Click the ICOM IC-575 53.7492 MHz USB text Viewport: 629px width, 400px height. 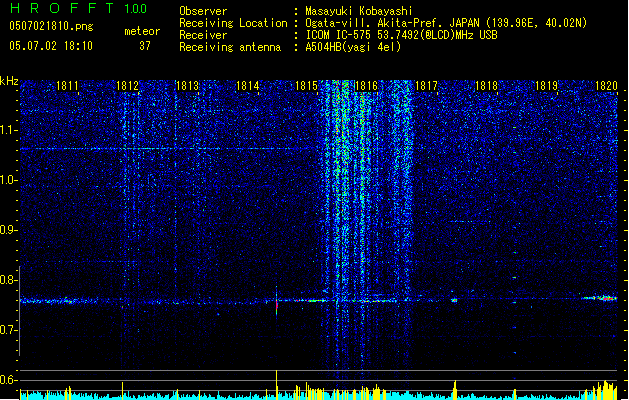coord(402,35)
